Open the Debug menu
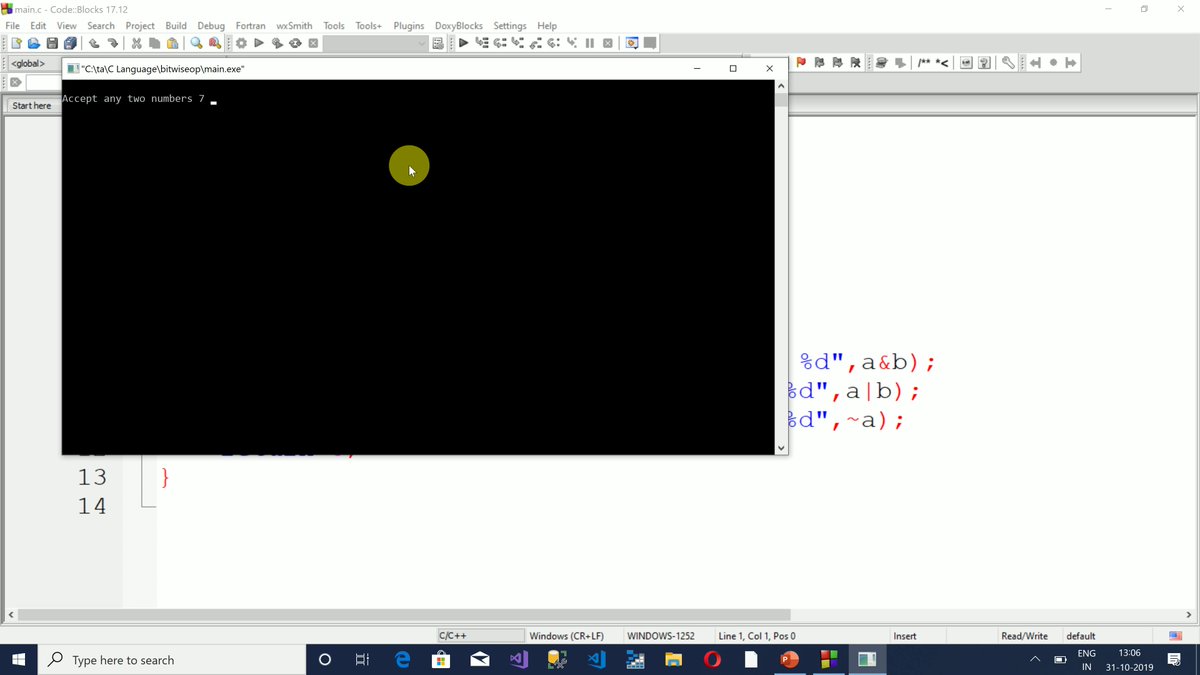Screen dimensions: 1200x675 click(211, 25)
